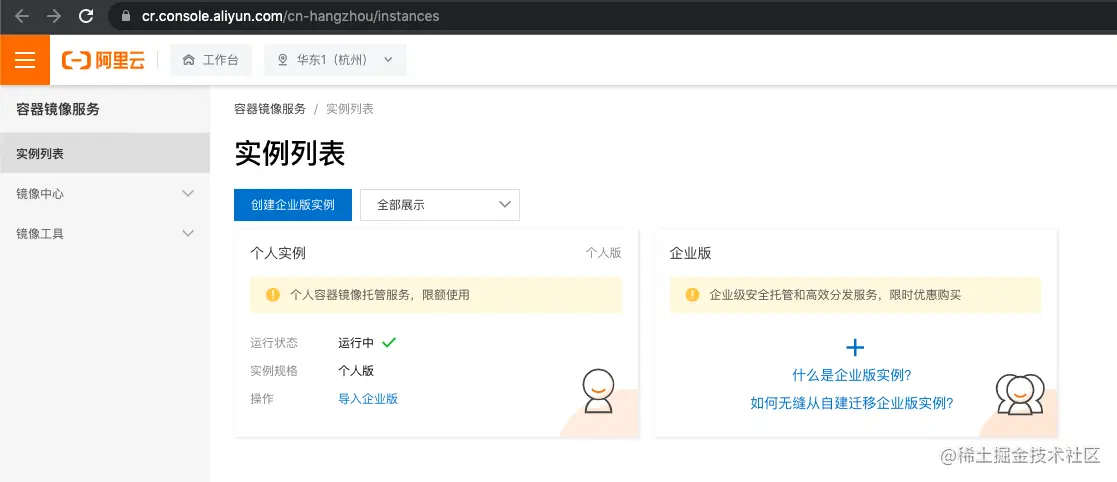This screenshot has height=482, width=1117.
Task: Click the 个人版 tag in card header
Action: [603, 253]
